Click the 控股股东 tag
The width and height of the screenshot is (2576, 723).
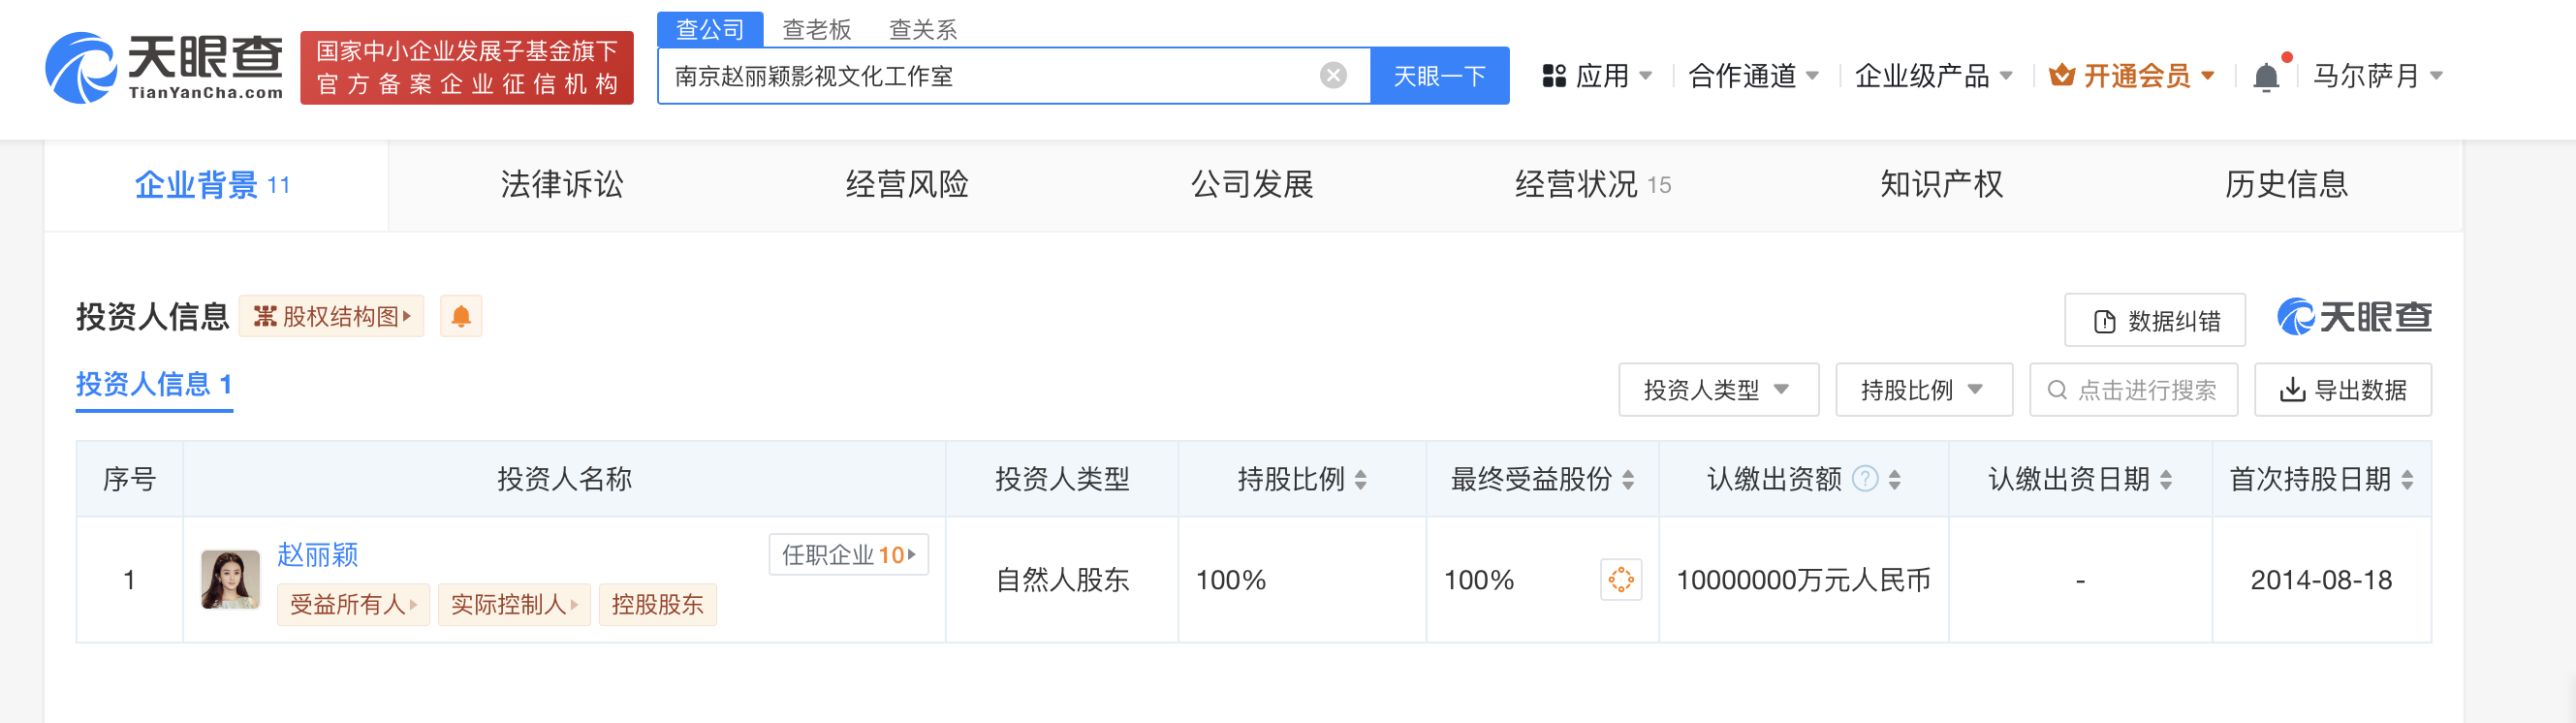(657, 604)
